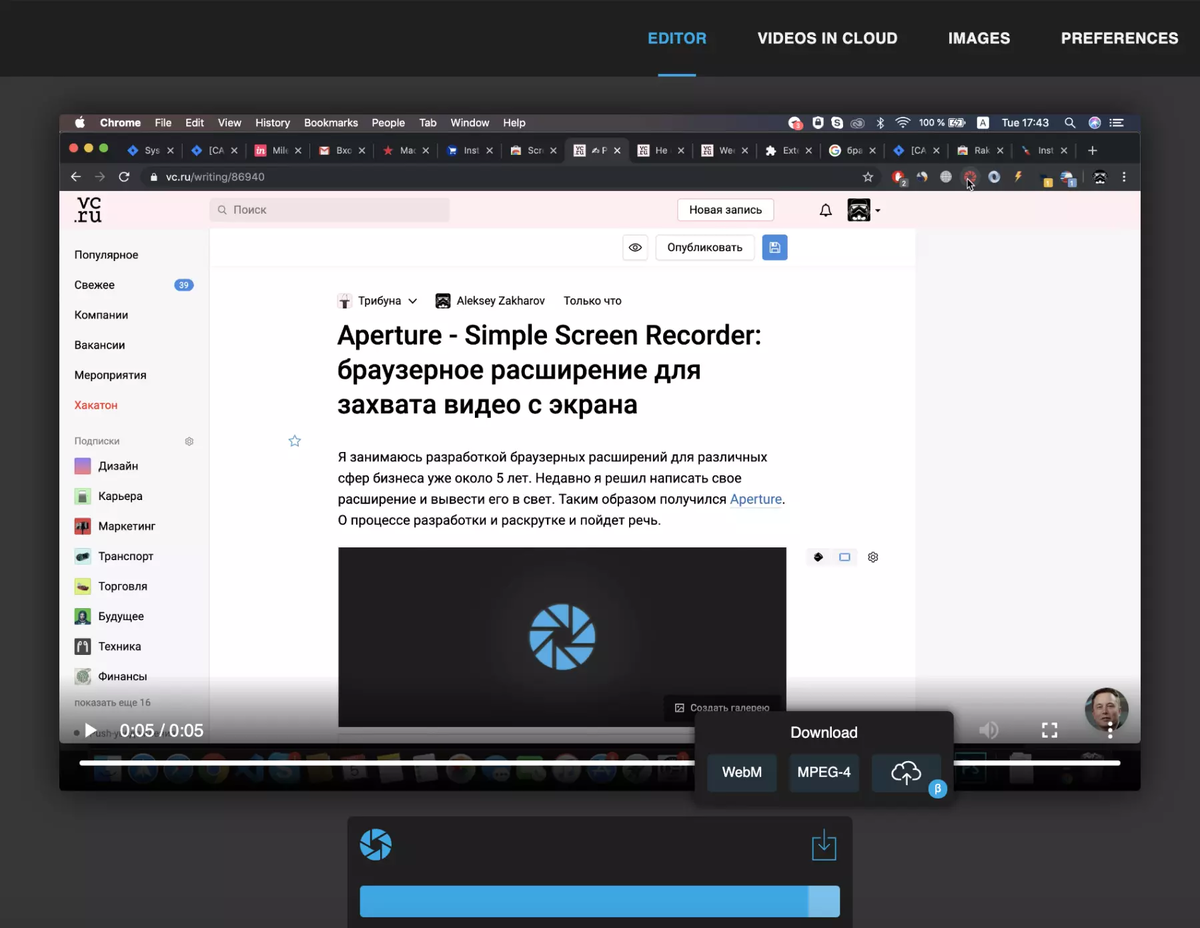Screen dimensions: 1200x928
Task: Open the Вакансии section in the sidebar
Action: pos(100,345)
